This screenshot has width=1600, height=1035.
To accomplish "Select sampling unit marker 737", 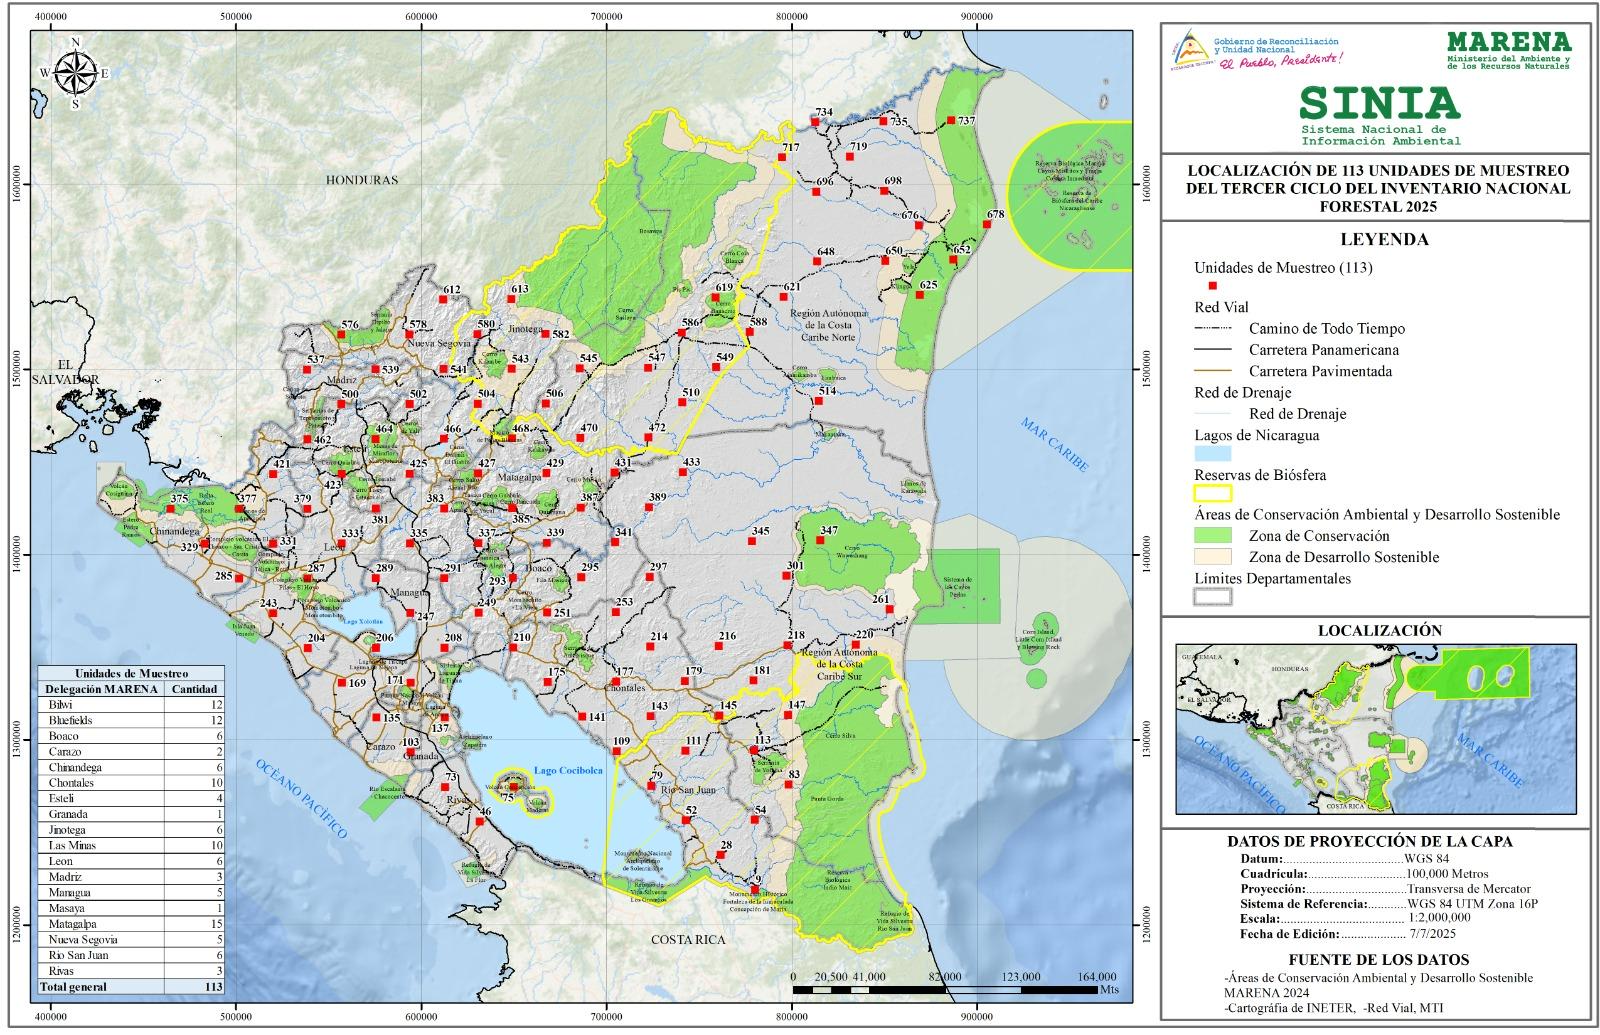I will point(951,121).
